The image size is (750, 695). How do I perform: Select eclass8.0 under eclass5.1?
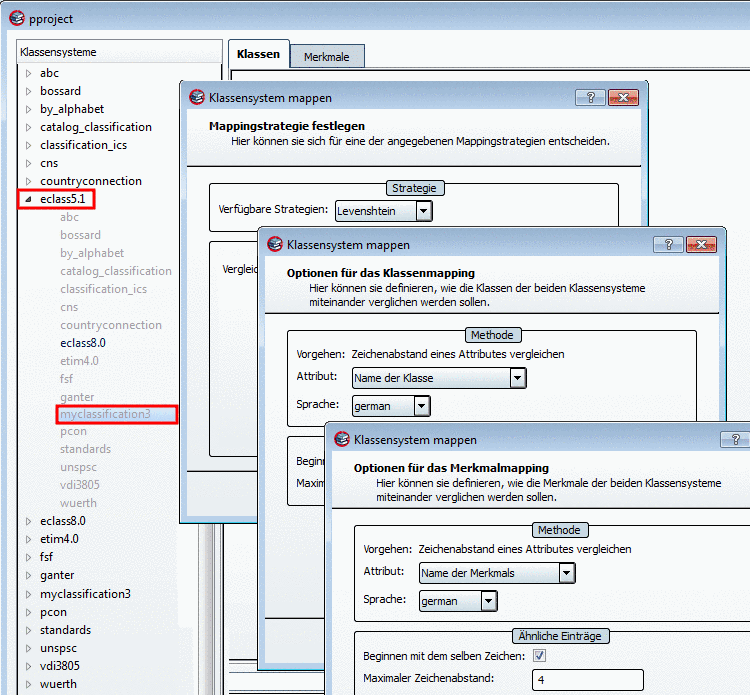83,343
